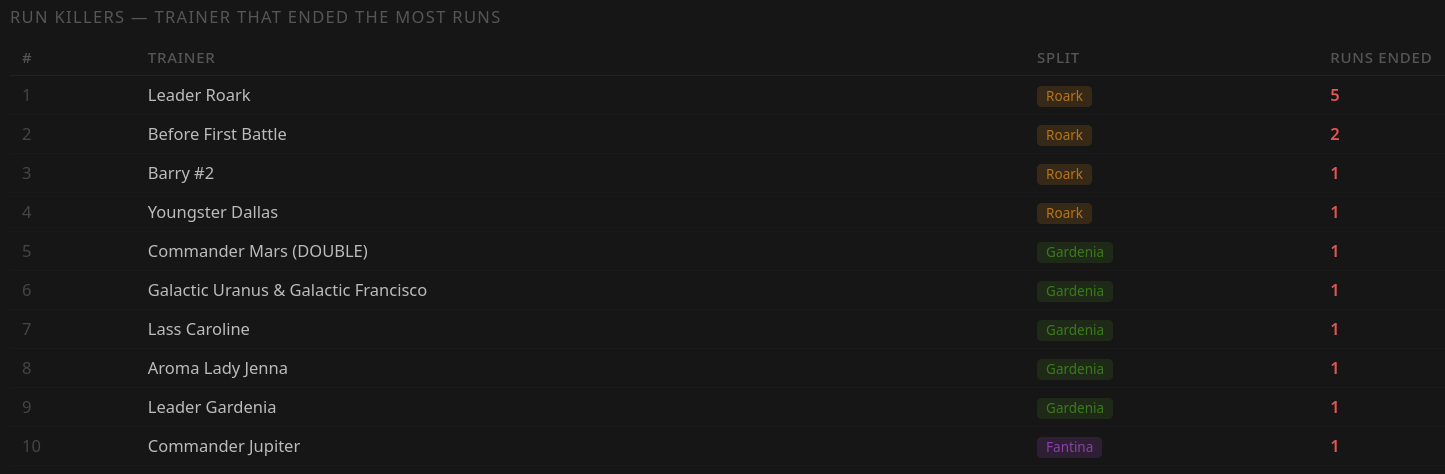Sort by the SPLIT column header

[1058, 58]
